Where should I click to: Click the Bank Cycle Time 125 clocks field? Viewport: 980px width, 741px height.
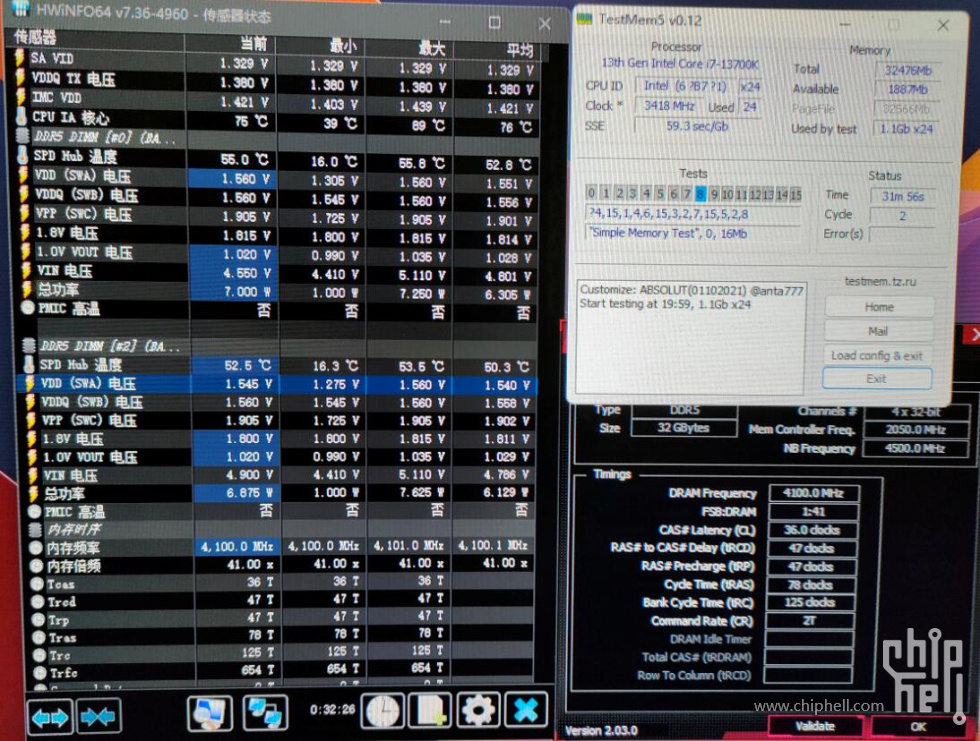tap(810, 602)
